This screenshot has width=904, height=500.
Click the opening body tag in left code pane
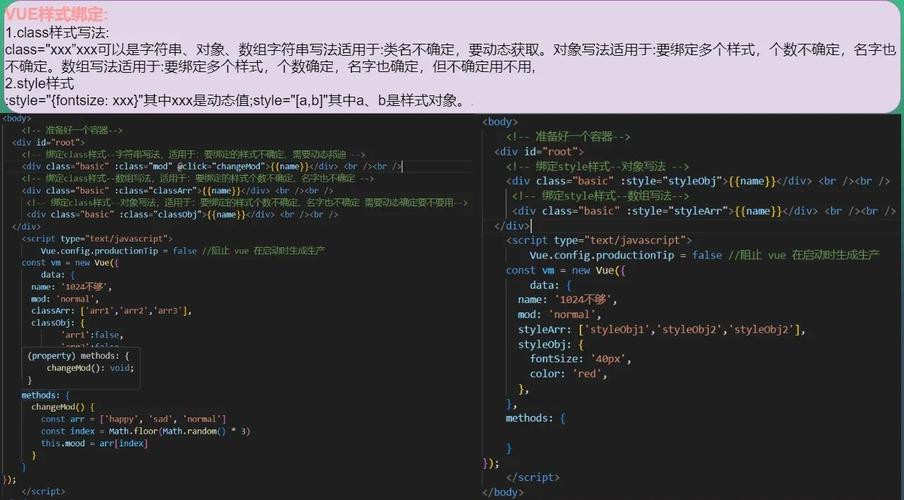coord(17,118)
